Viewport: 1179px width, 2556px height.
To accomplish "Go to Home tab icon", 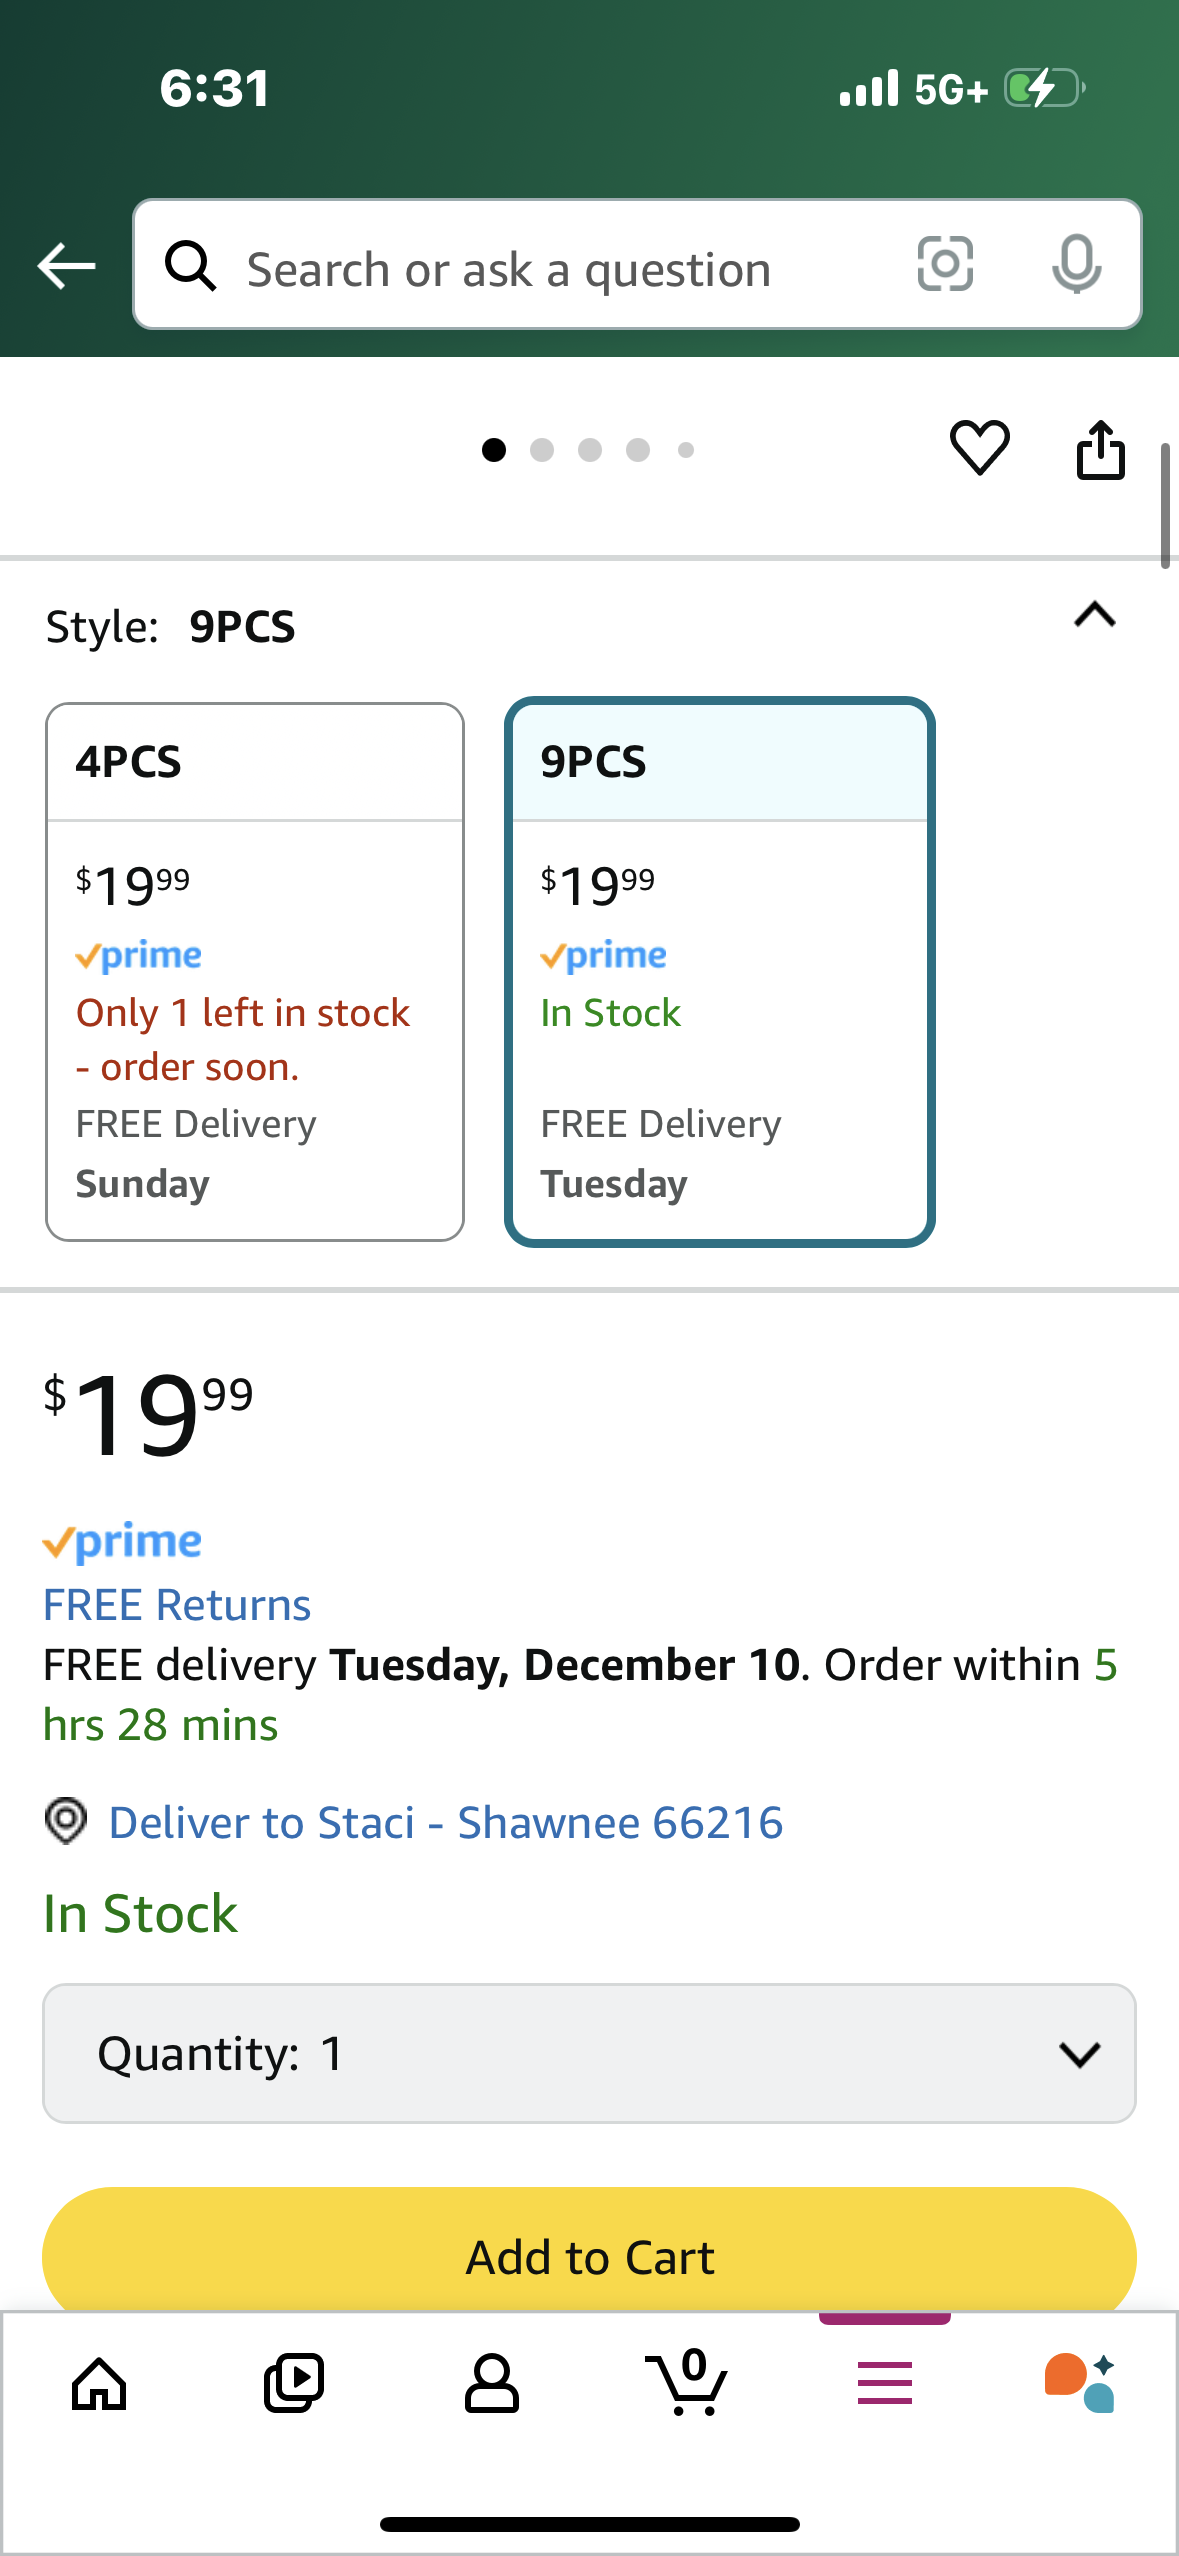I will click(x=99, y=2384).
